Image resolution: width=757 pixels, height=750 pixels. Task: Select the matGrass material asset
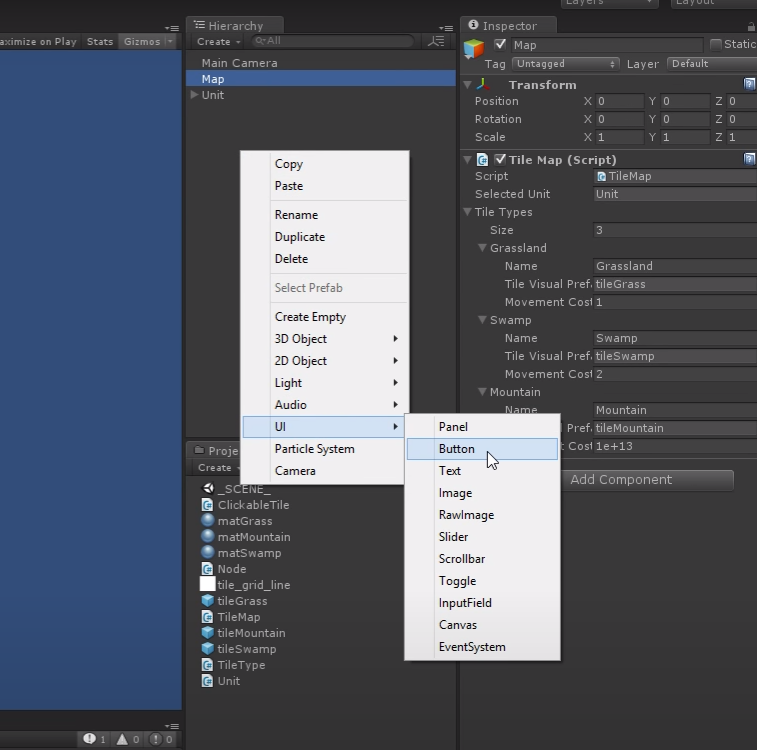[237, 521]
